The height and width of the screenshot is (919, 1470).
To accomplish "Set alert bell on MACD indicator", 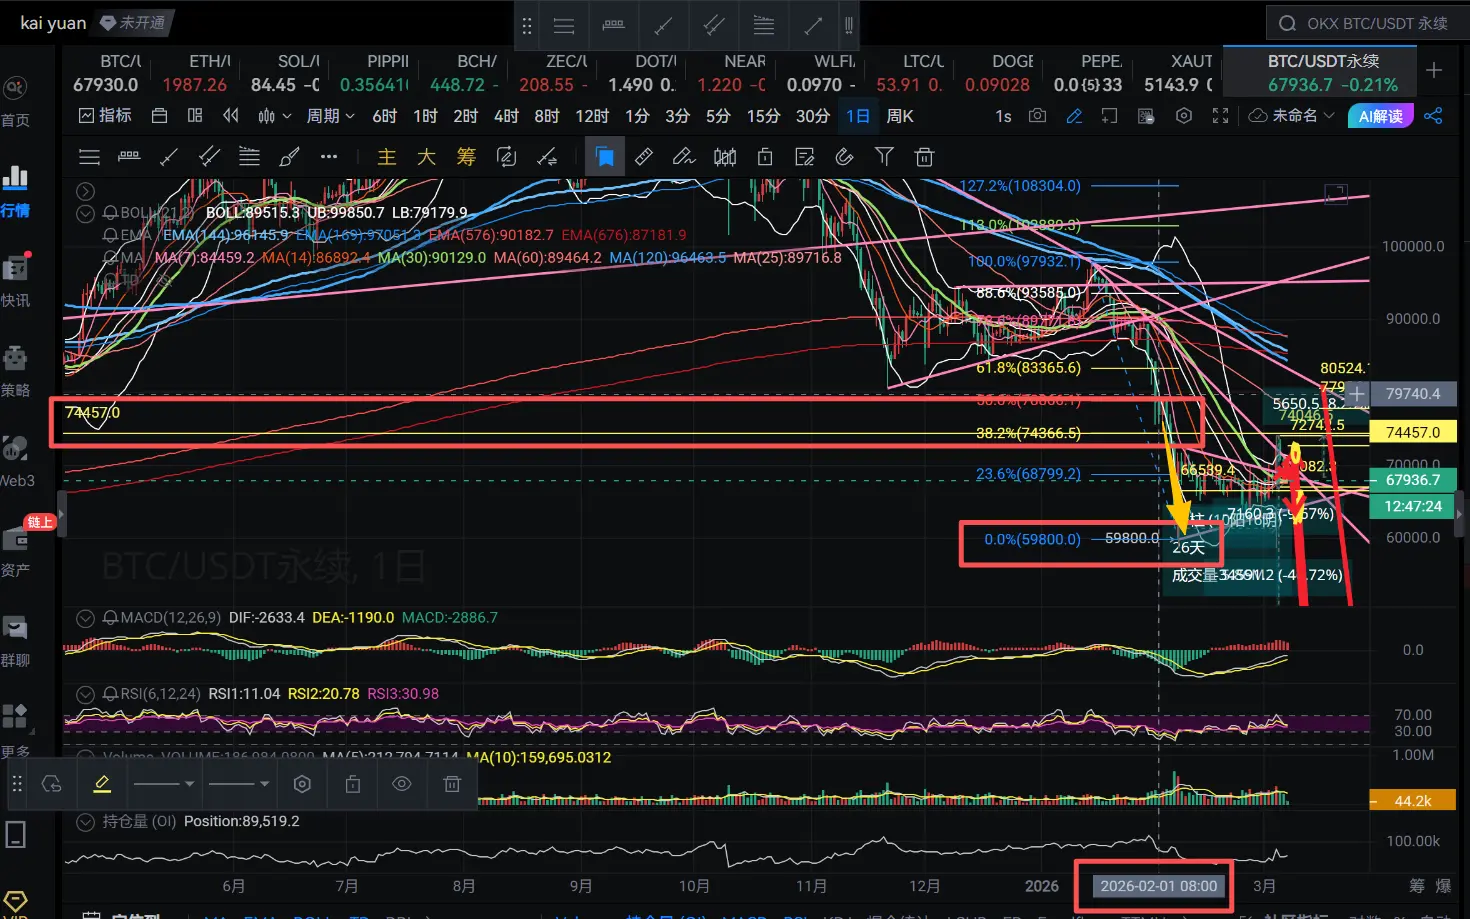I will [110, 618].
